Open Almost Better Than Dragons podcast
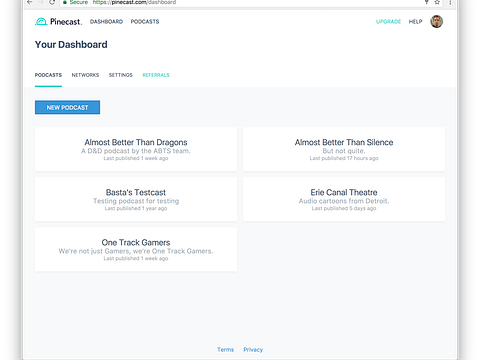This screenshot has height=360, width=480. (136, 149)
